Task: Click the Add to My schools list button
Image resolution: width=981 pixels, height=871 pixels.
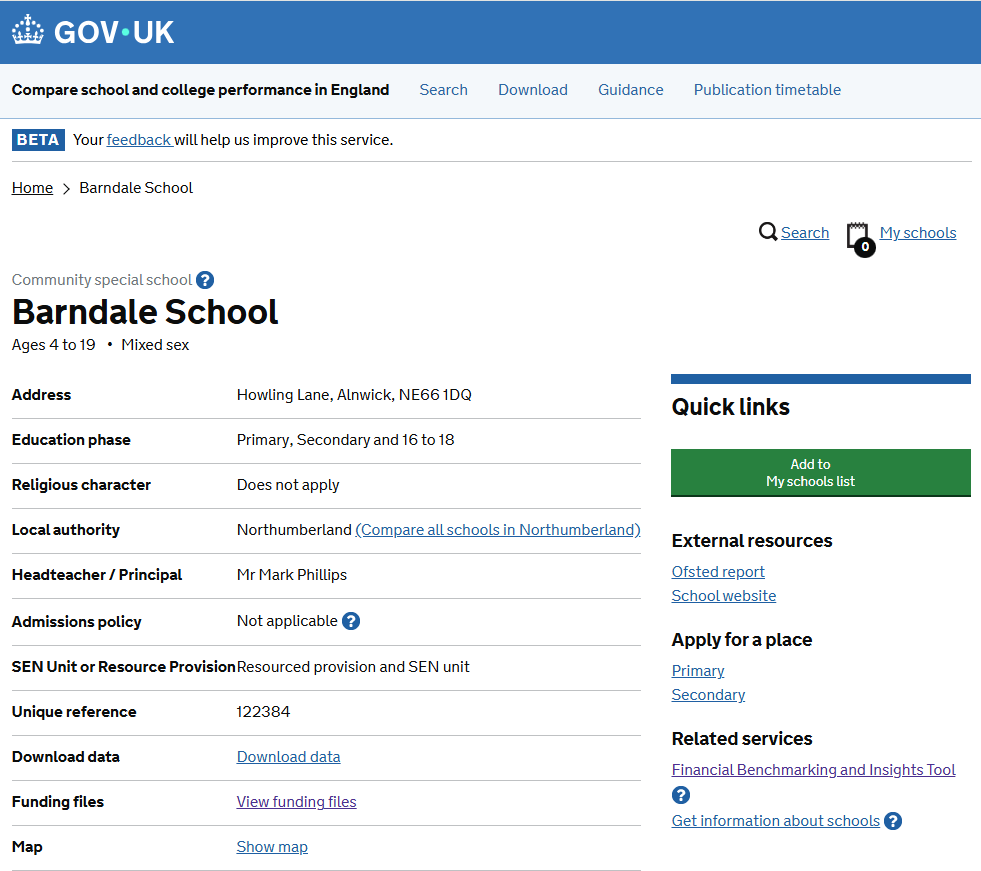Action: click(820, 472)
